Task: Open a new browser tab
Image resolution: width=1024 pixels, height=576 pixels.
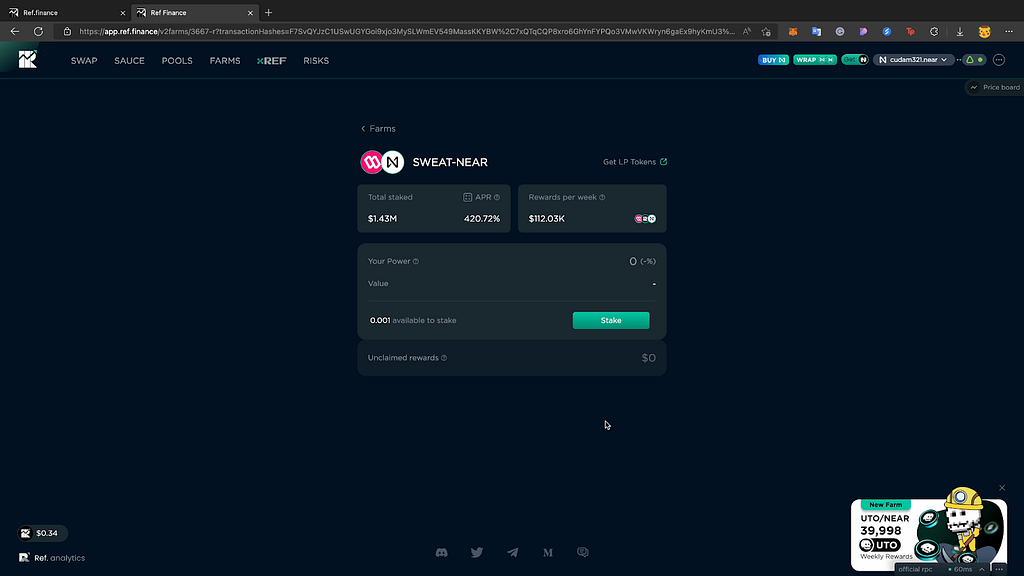Action: 268,12
